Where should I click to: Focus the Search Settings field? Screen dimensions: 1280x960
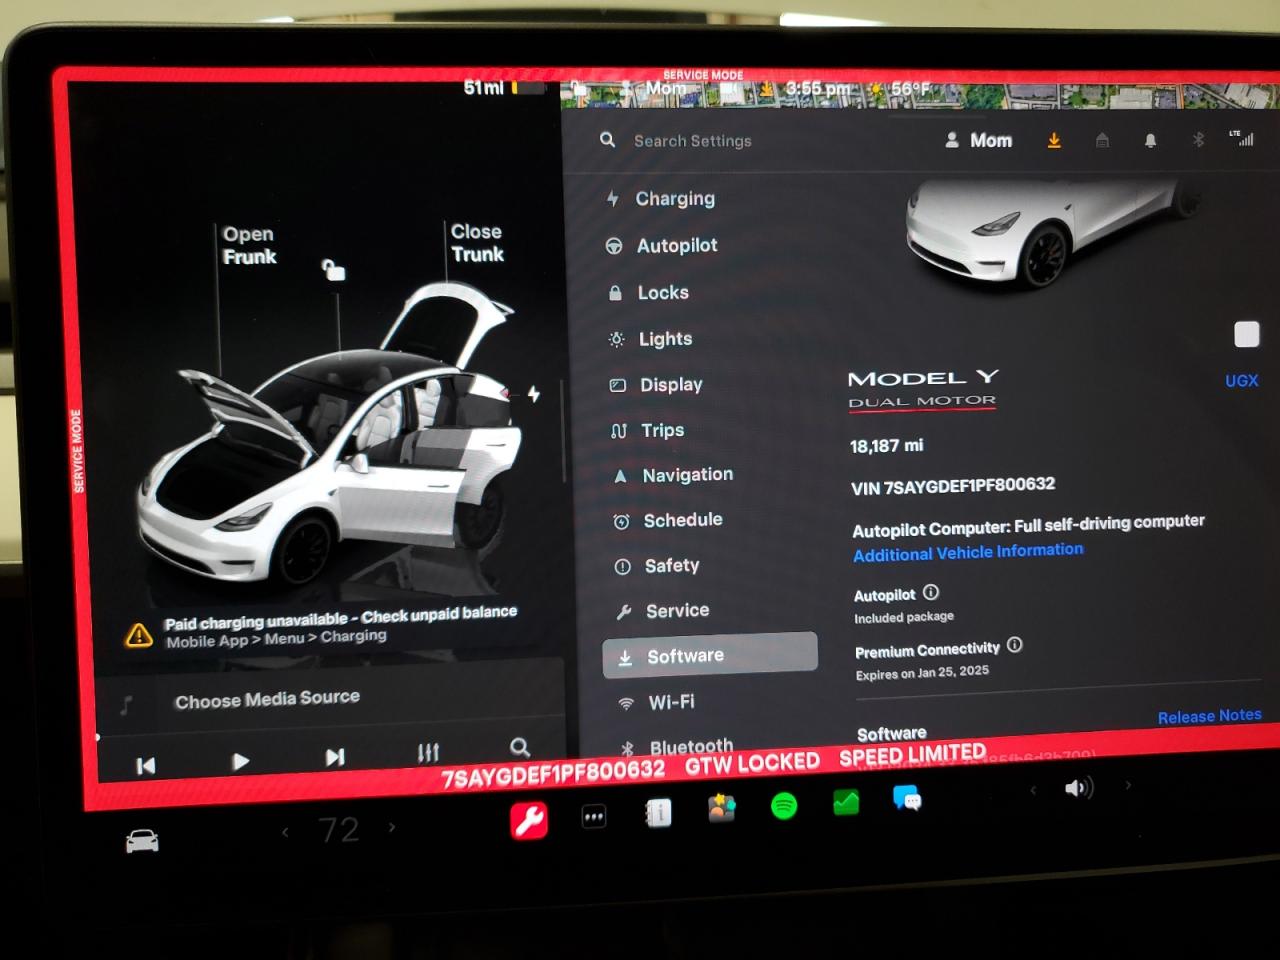click(x=692, y=141)
